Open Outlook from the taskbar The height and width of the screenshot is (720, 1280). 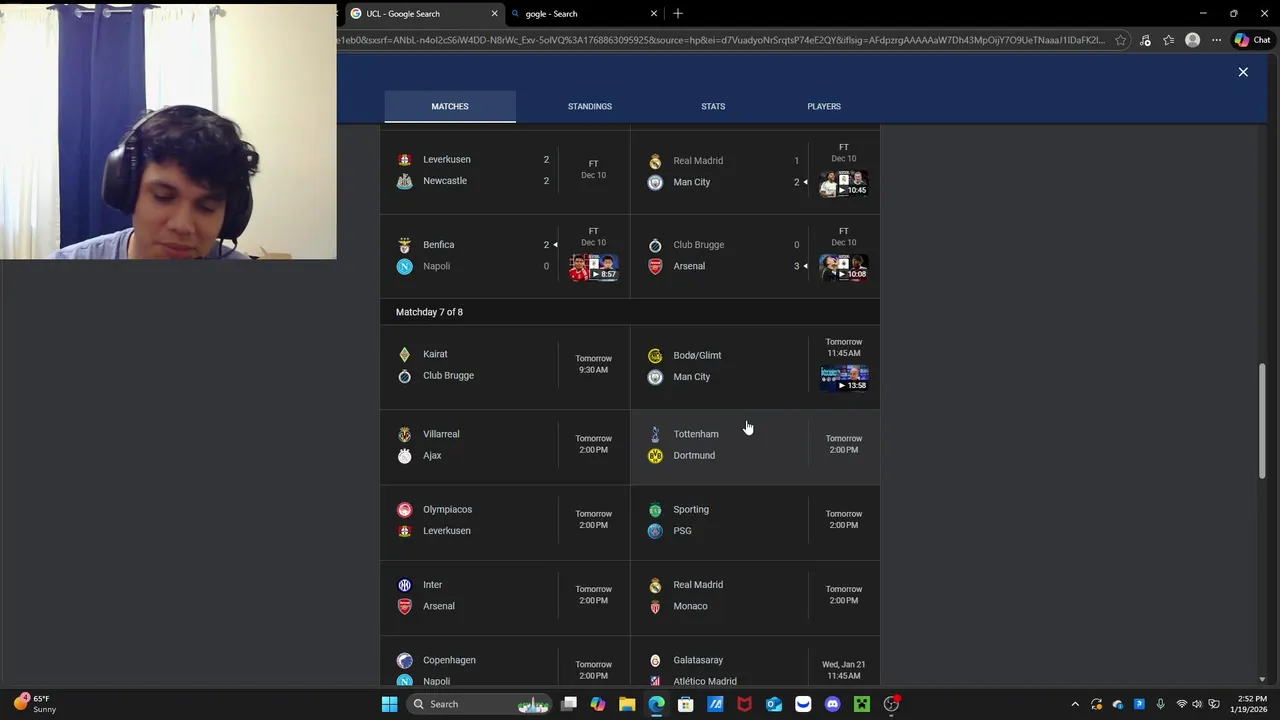coord(774,704)
